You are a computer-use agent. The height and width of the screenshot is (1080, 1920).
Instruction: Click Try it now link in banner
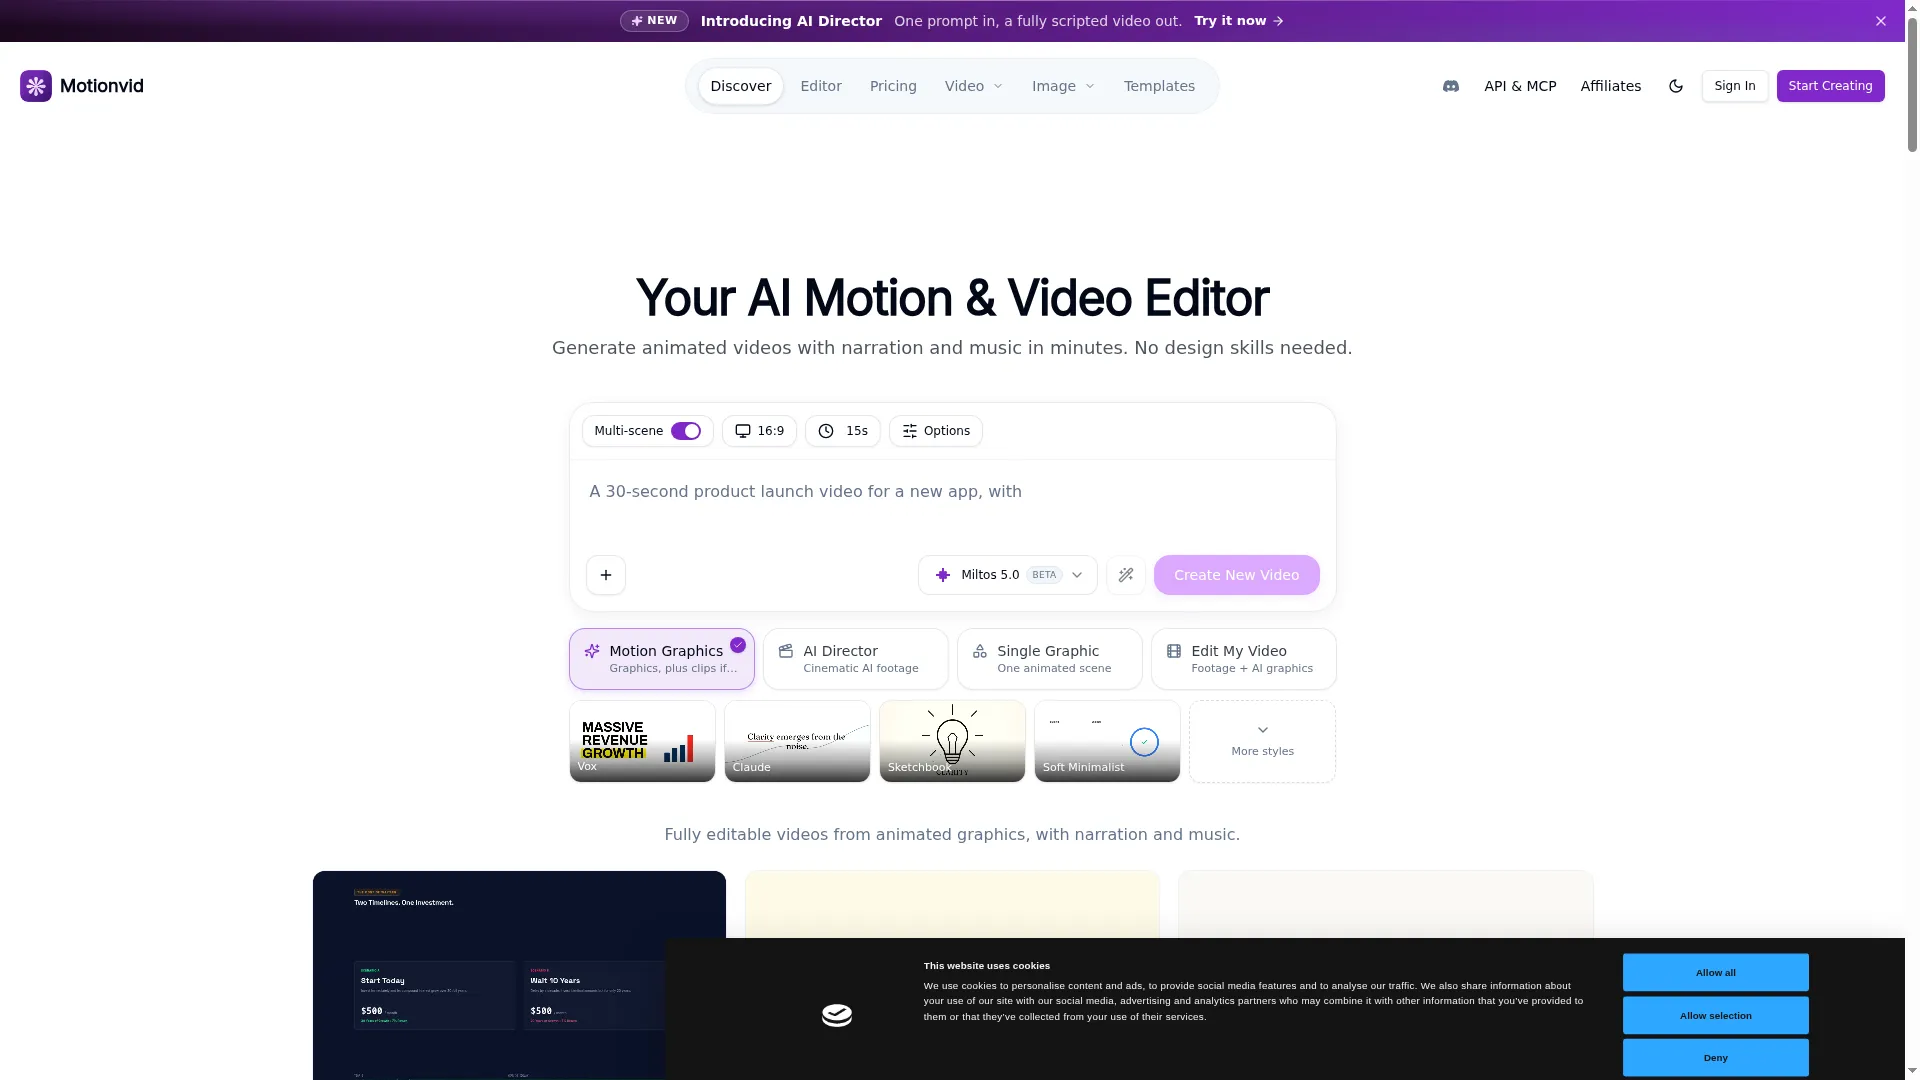(x=1239, y=21)
